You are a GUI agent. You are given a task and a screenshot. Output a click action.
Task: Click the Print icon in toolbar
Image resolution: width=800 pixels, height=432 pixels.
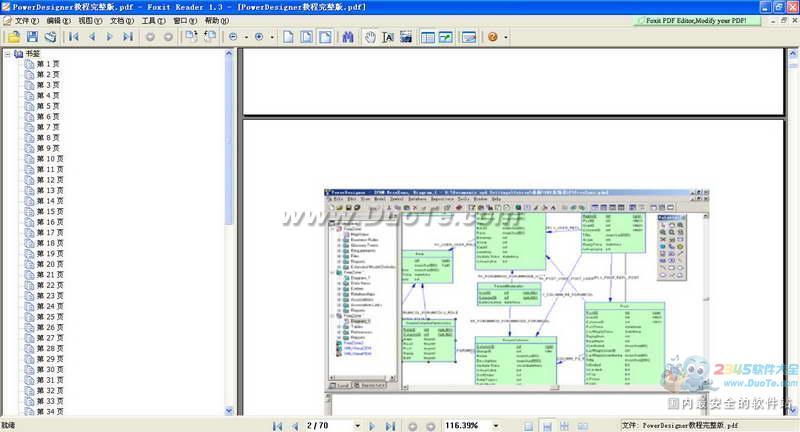tap(50, 37)
